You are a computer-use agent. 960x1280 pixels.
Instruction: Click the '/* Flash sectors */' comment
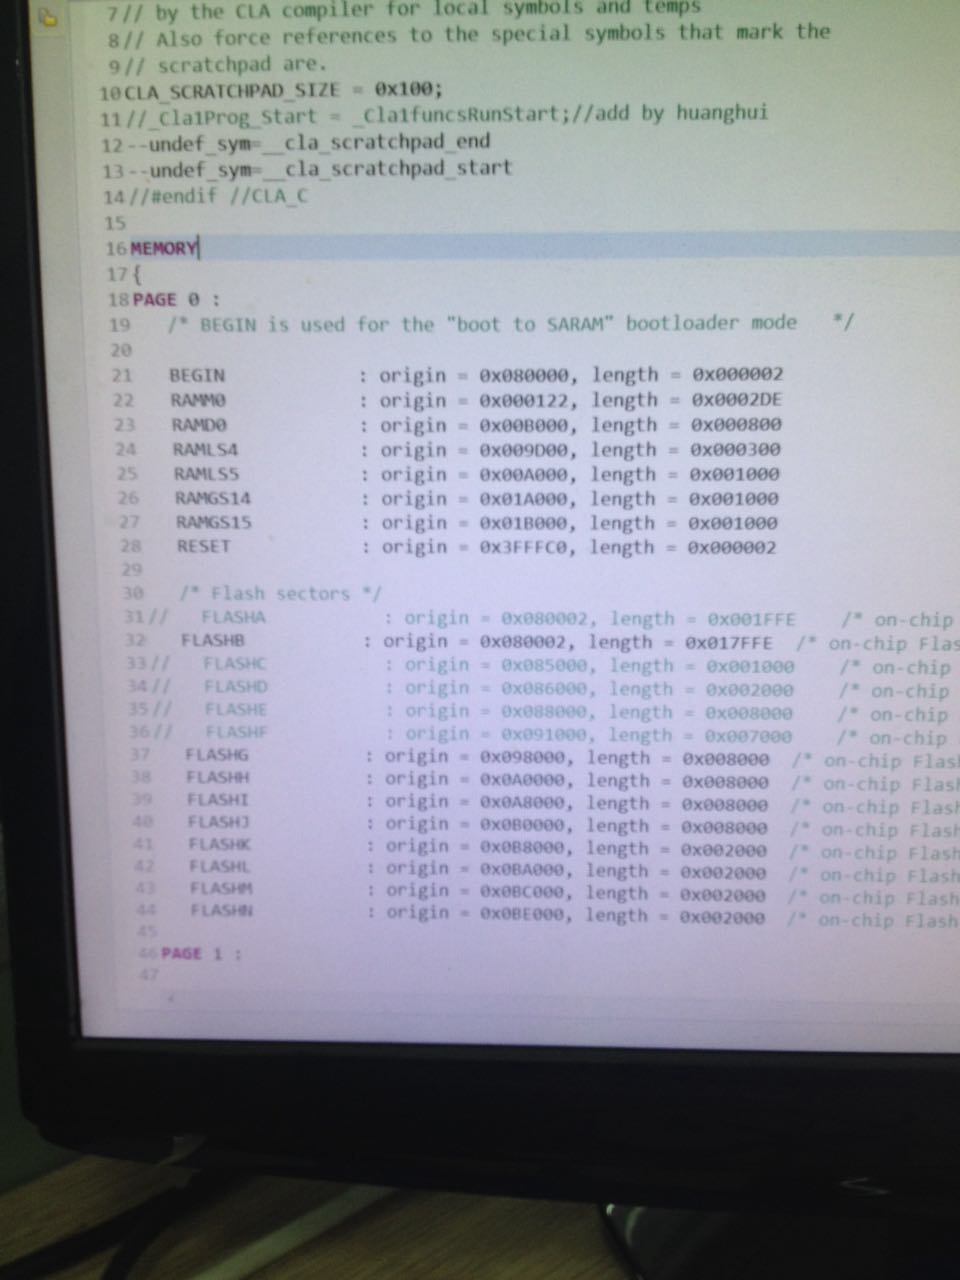point(280,593)
